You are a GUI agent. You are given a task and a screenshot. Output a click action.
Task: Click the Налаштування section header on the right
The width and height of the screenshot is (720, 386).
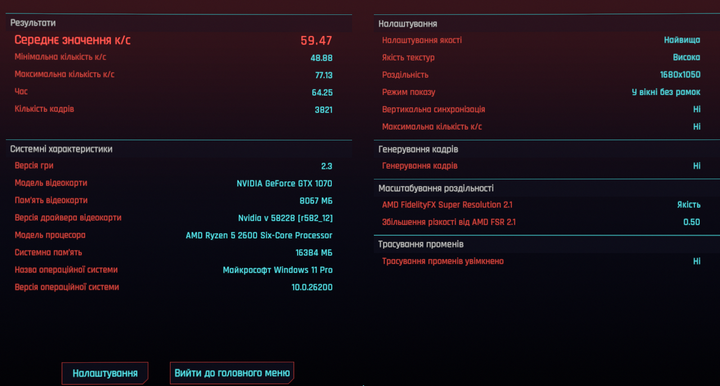408,24
